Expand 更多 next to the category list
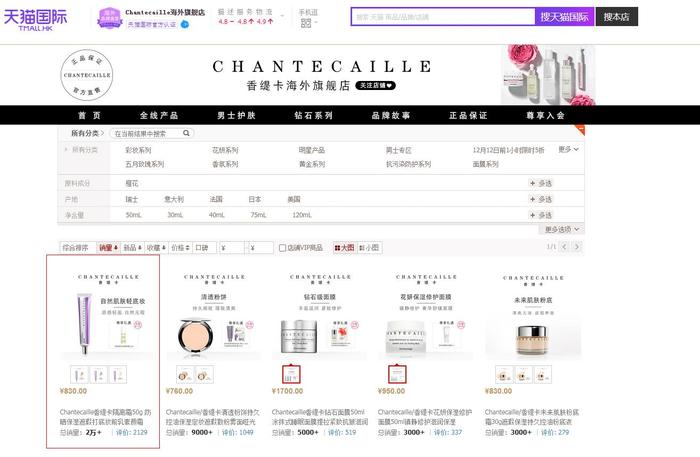The image size is (700, 457). 568,150
